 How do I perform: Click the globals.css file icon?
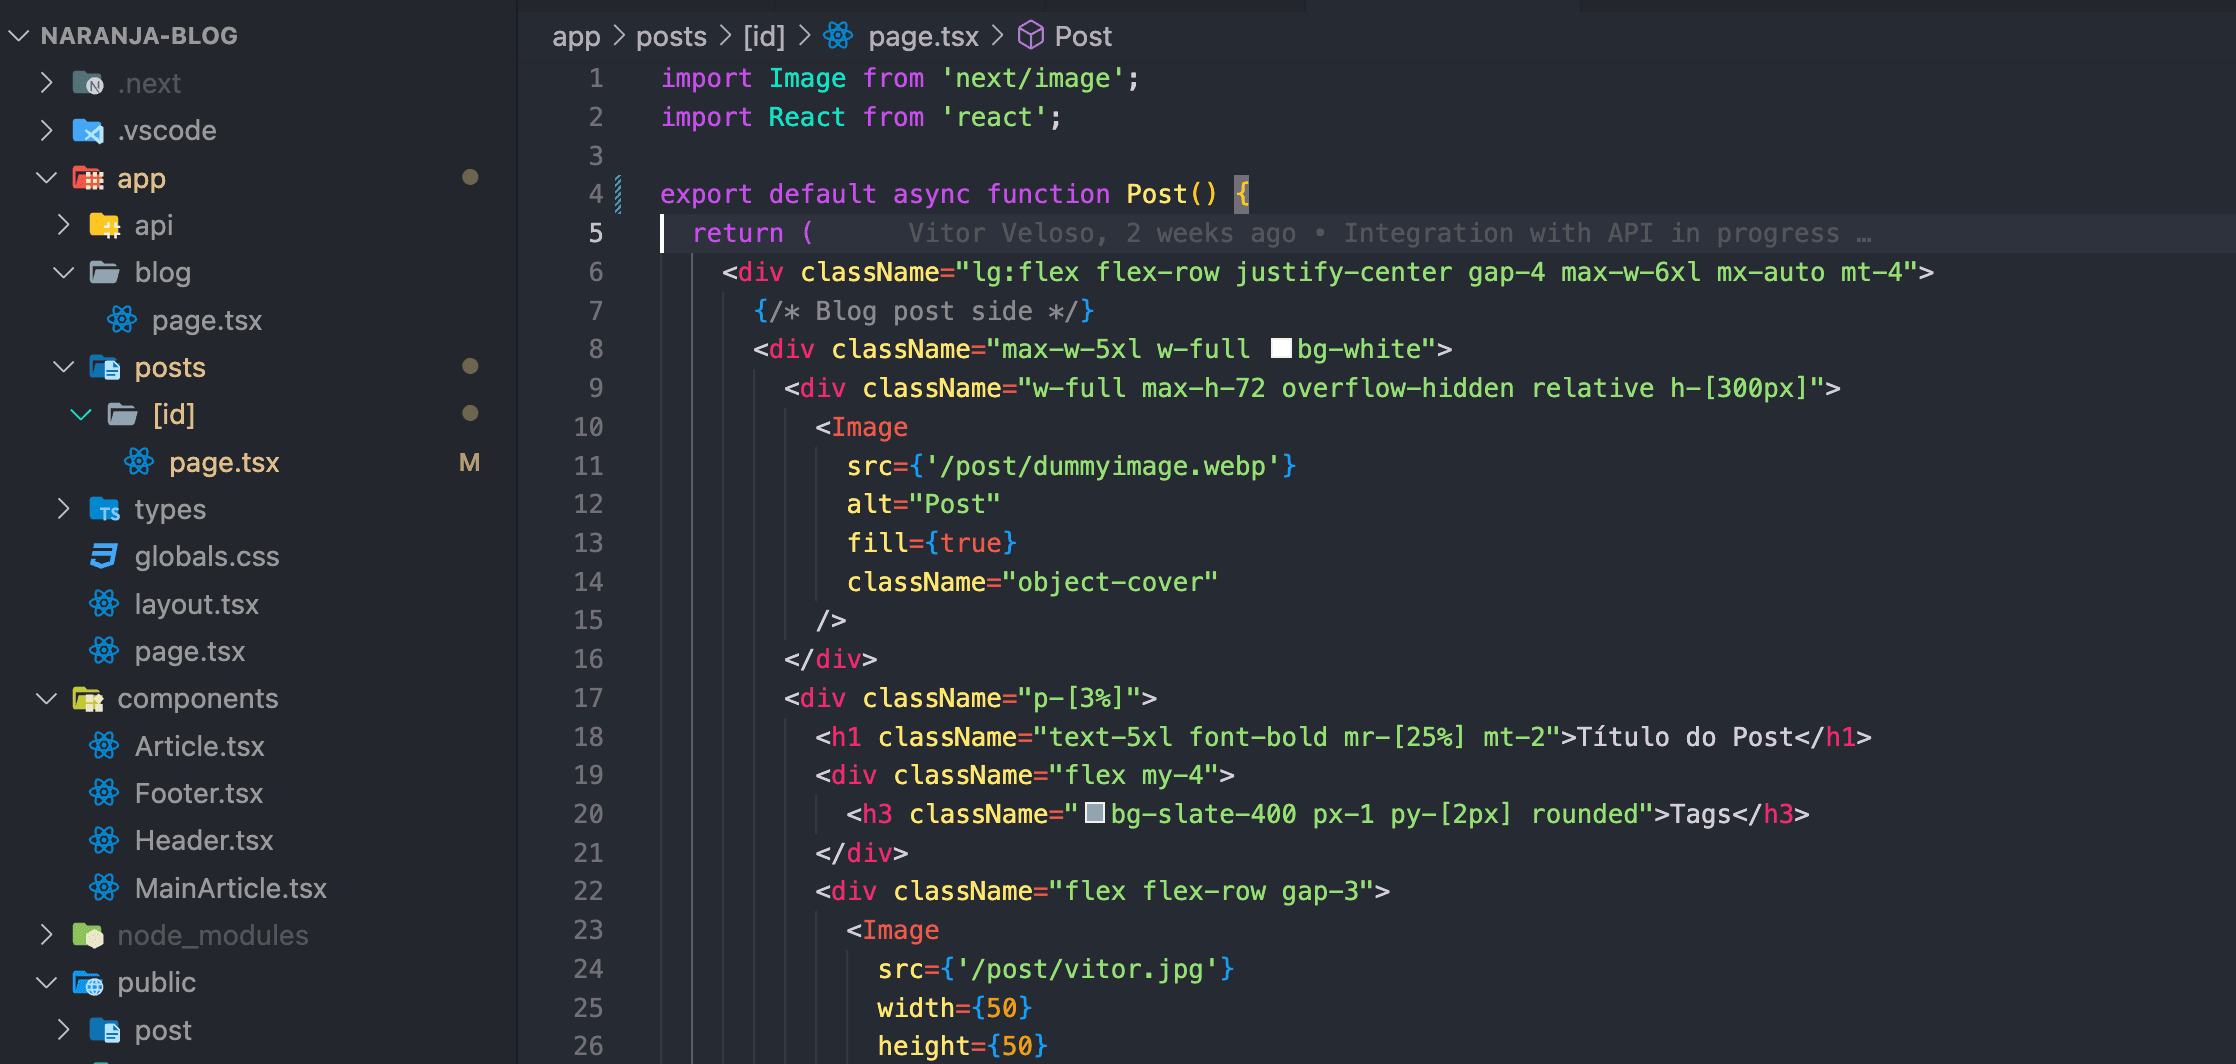point(104,556)
